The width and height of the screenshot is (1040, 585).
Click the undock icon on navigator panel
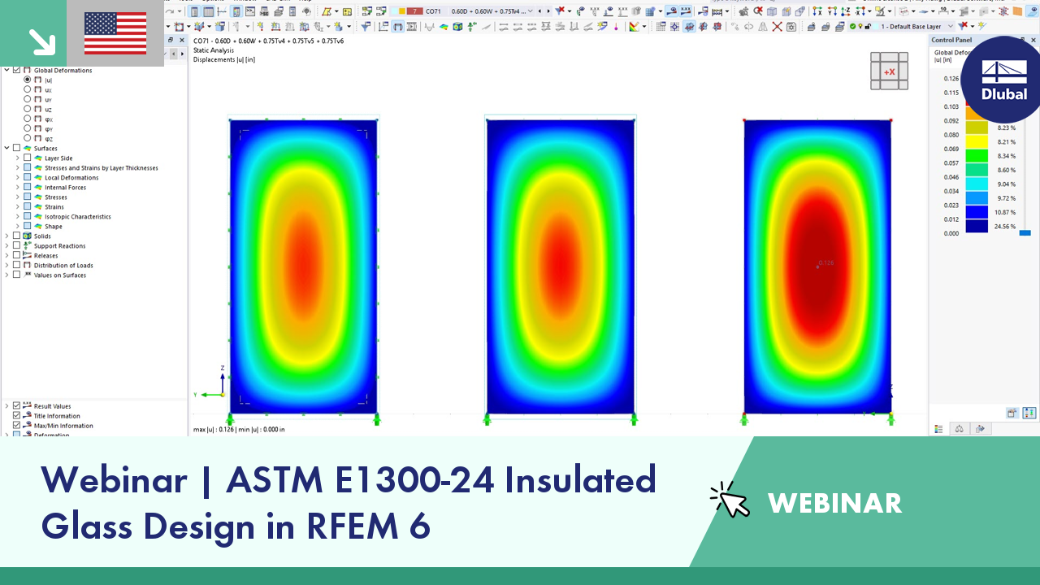coord(170,40)
